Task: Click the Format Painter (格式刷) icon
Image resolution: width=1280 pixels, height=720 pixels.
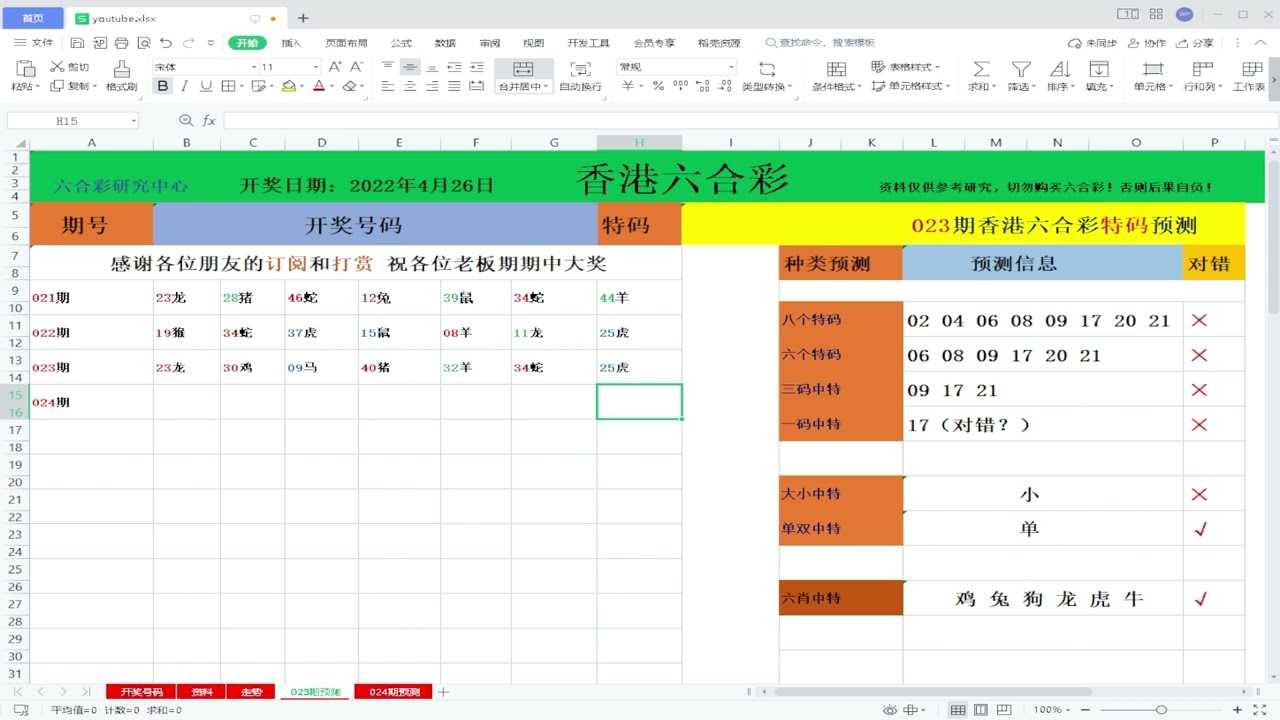Action: click(x=122, y=68)
